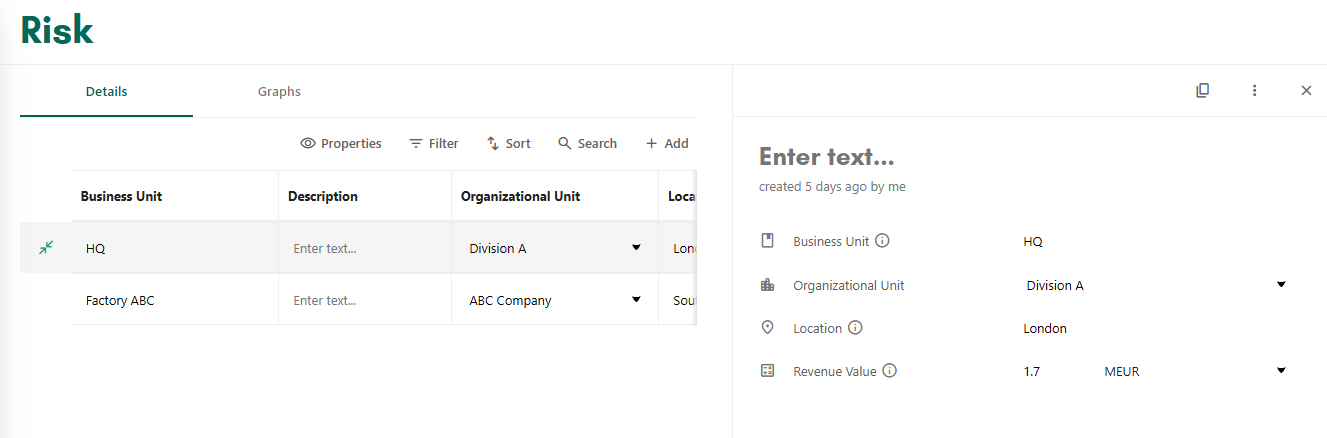Switch to the Graphs tab

pyautogui.click(x=279, y=91)
